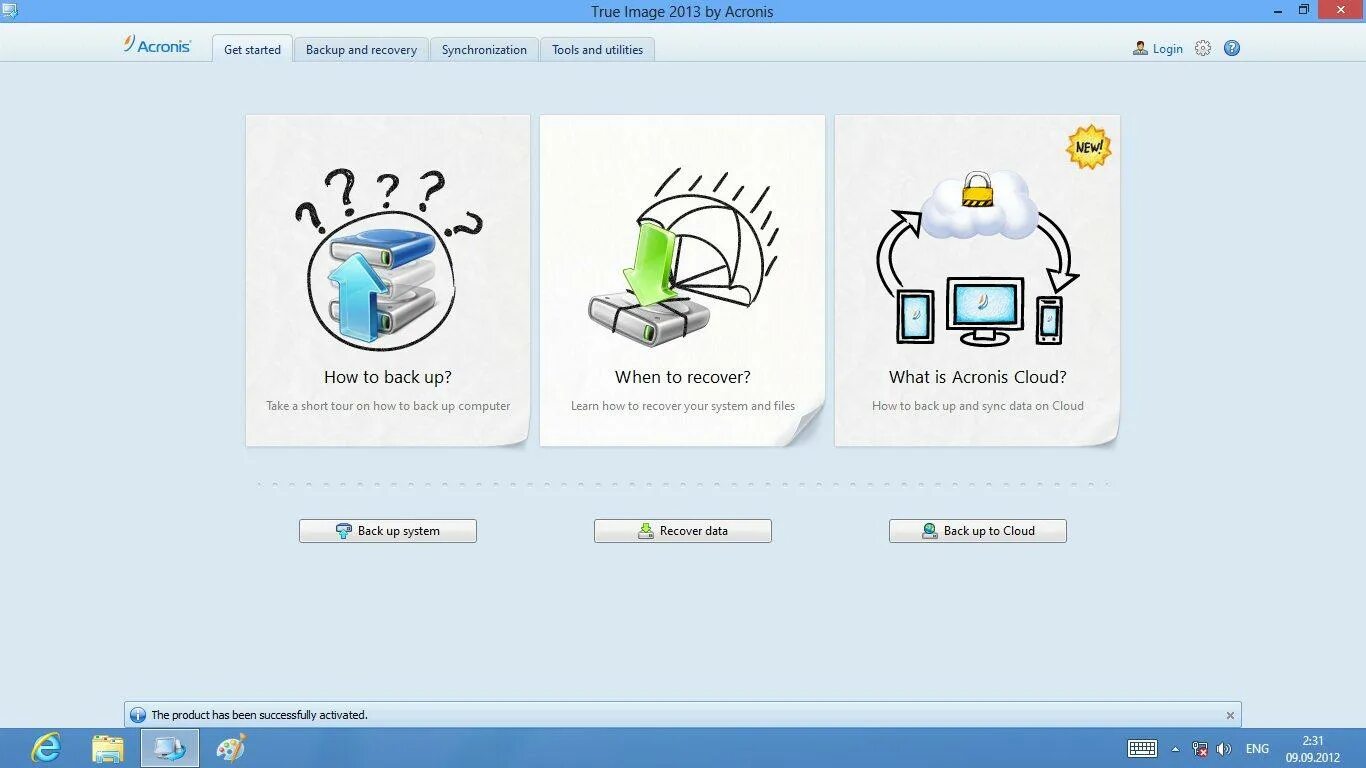Screen dimensions: 1366x768
Task: Open the When to recover illustration
Action: coord(682,258)
